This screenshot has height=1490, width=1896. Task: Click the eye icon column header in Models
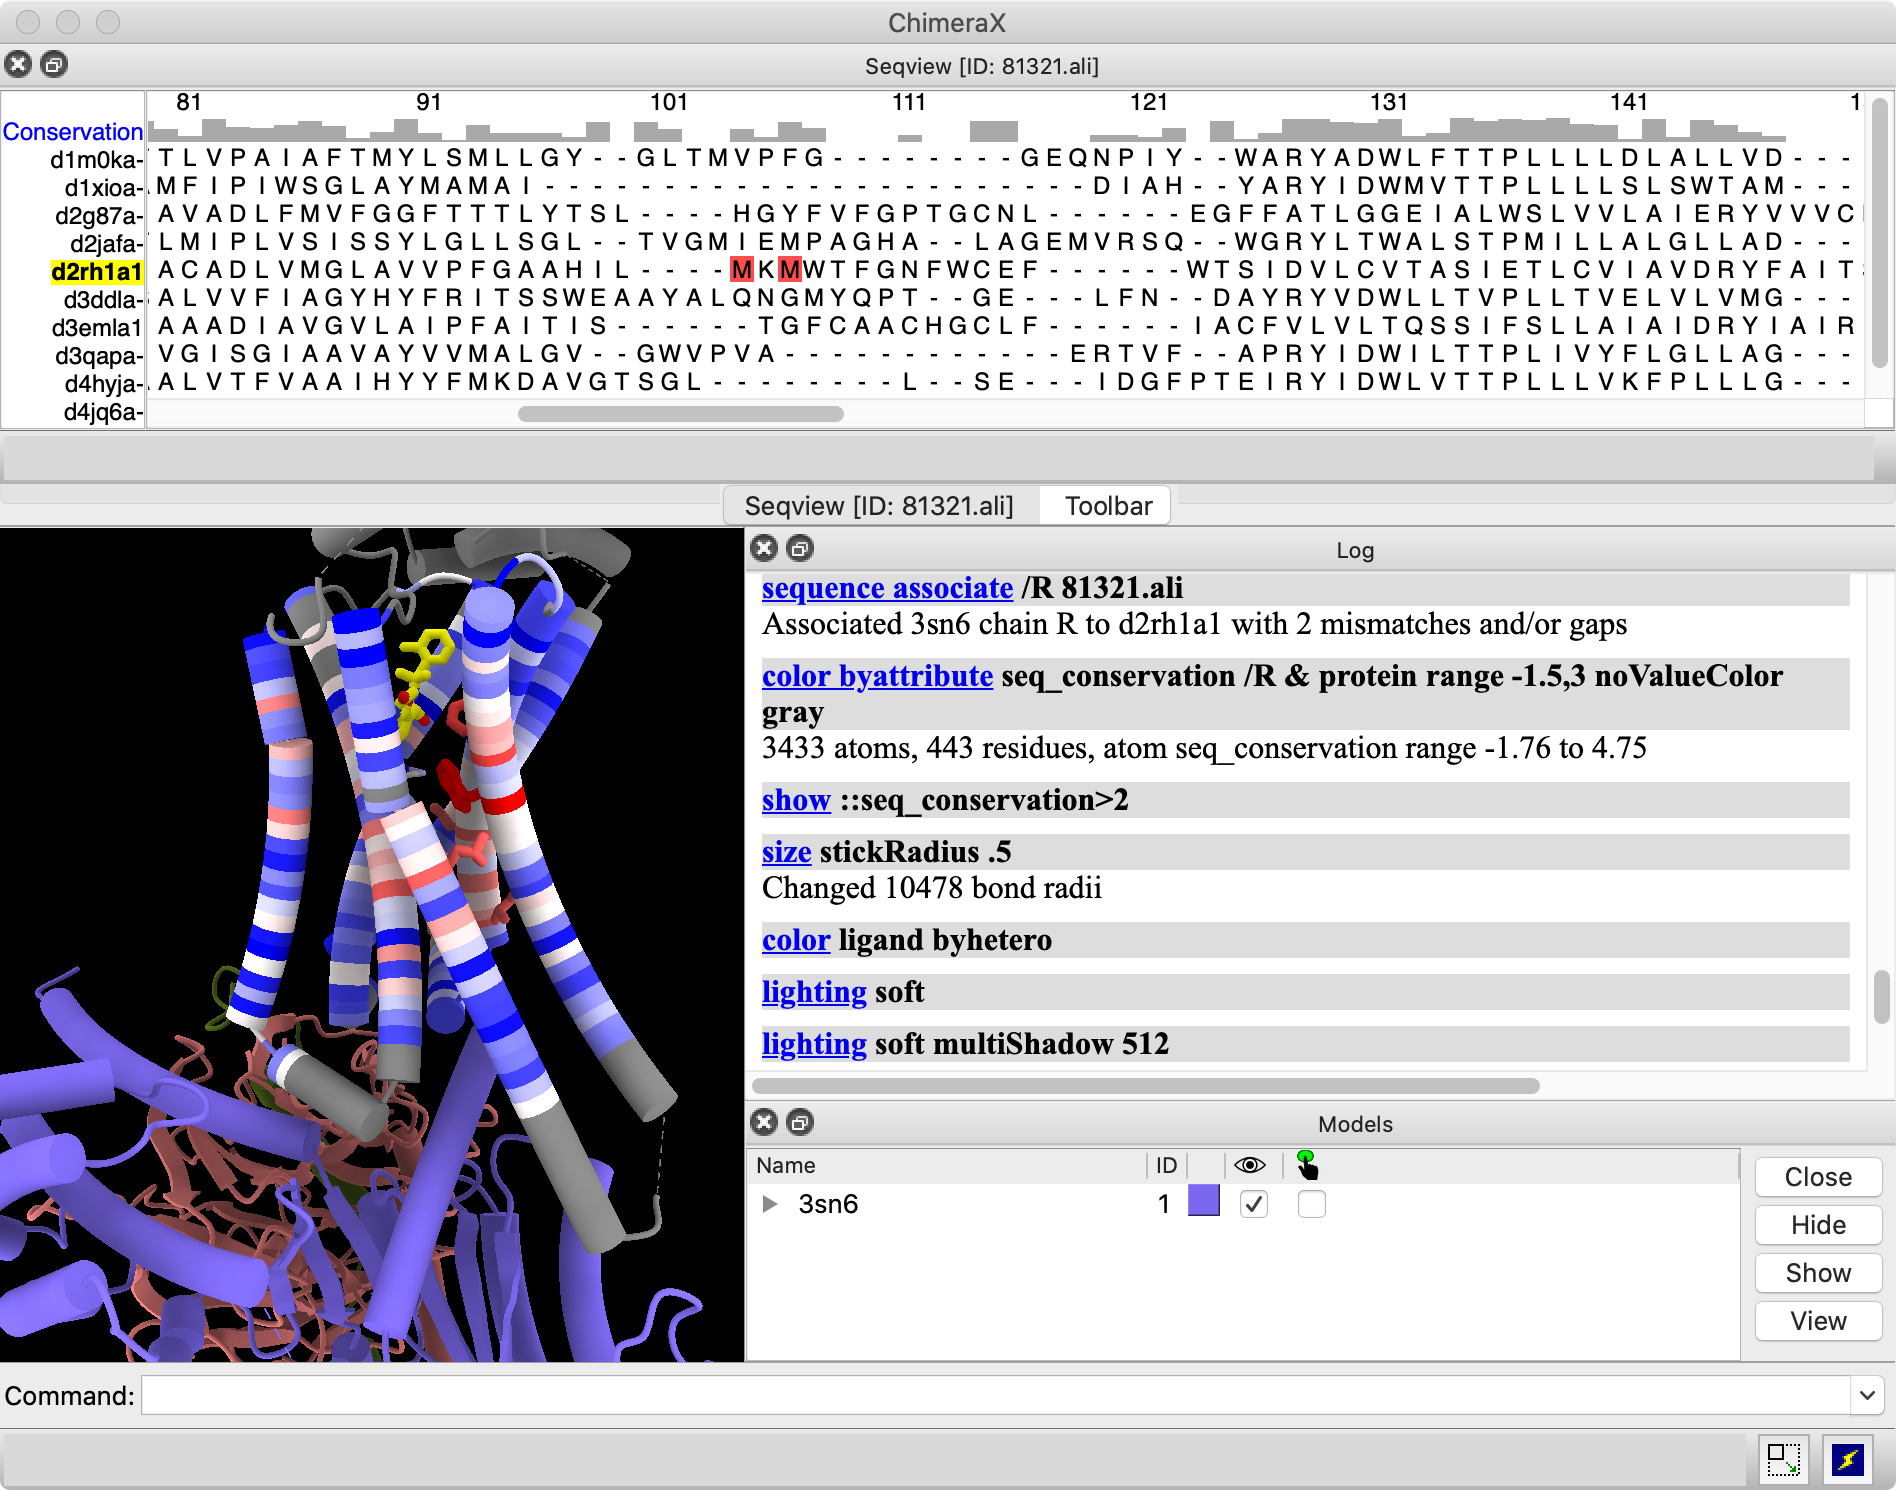1250,1165
